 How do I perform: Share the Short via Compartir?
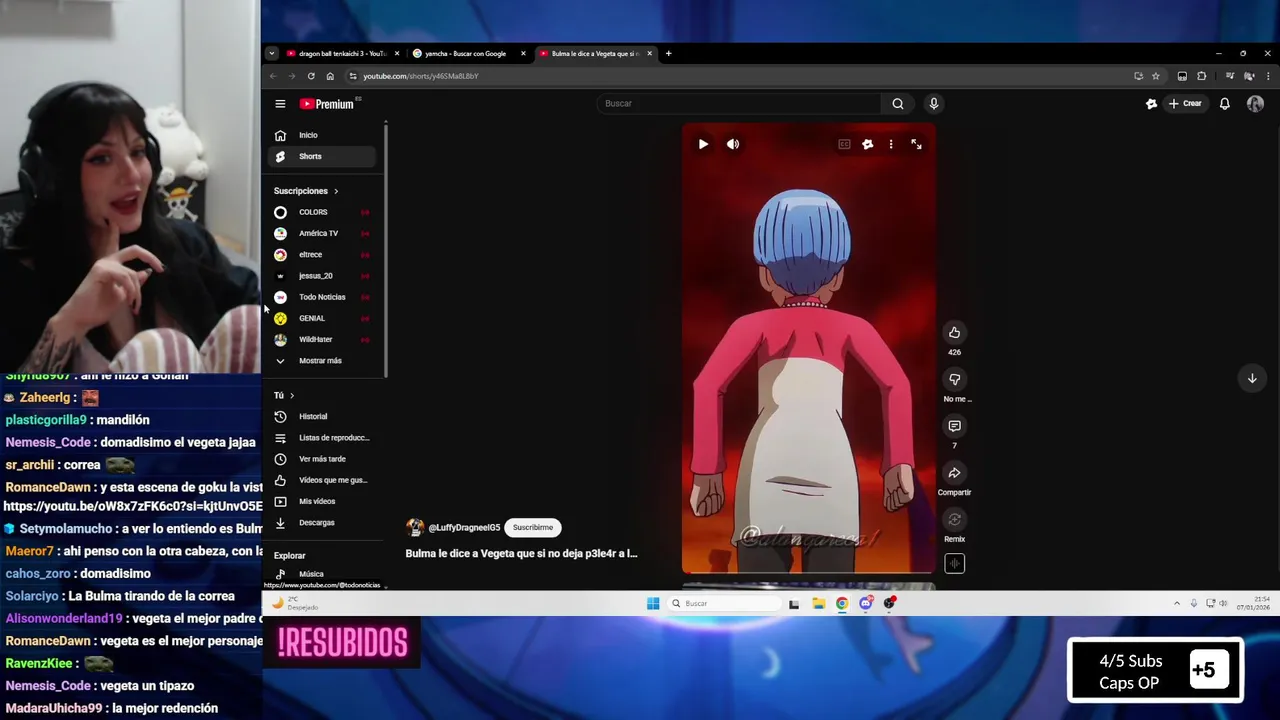point(954,473)
